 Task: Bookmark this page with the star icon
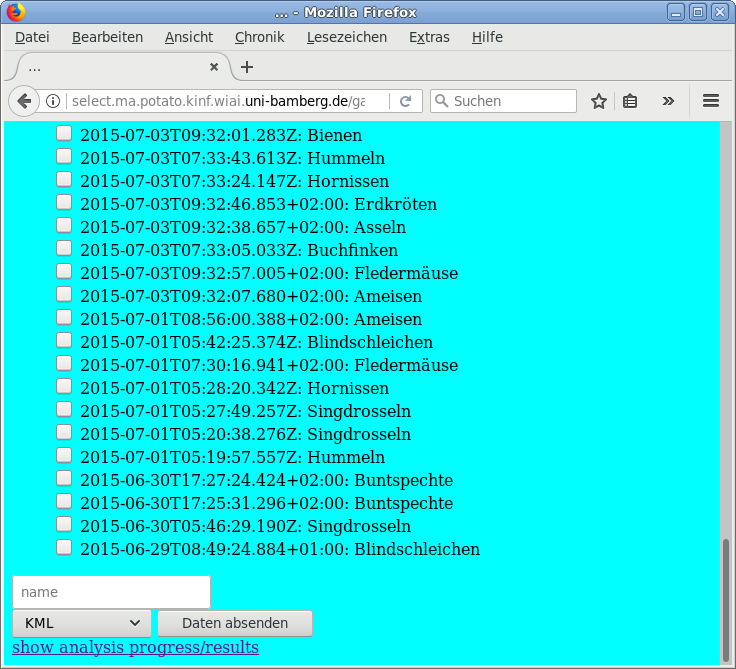(598, 101)
